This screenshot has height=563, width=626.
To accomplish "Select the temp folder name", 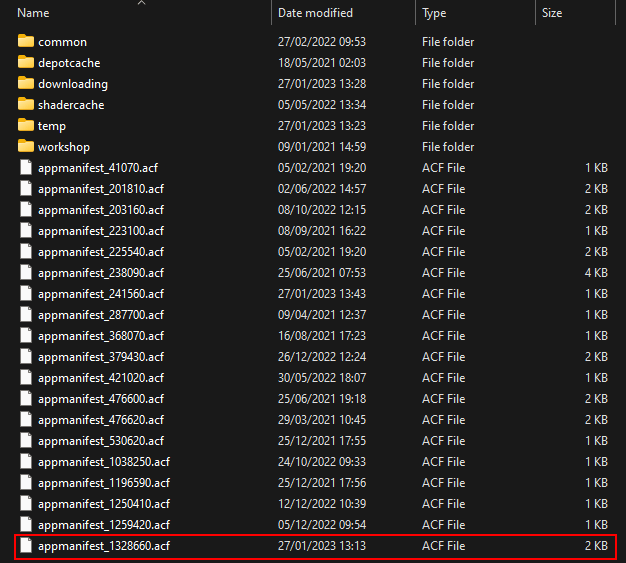I will point(52,126).
